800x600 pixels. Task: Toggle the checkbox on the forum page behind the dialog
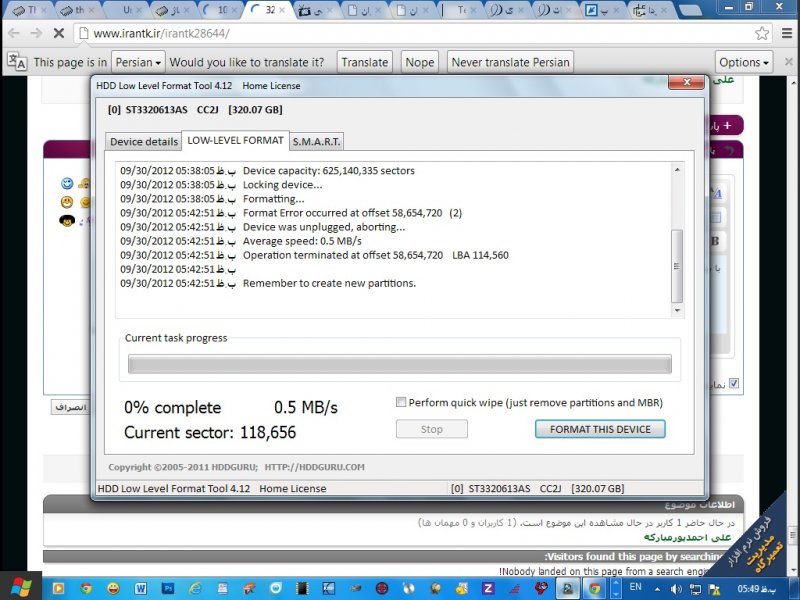pyautogui.click(x=734, y=383)
